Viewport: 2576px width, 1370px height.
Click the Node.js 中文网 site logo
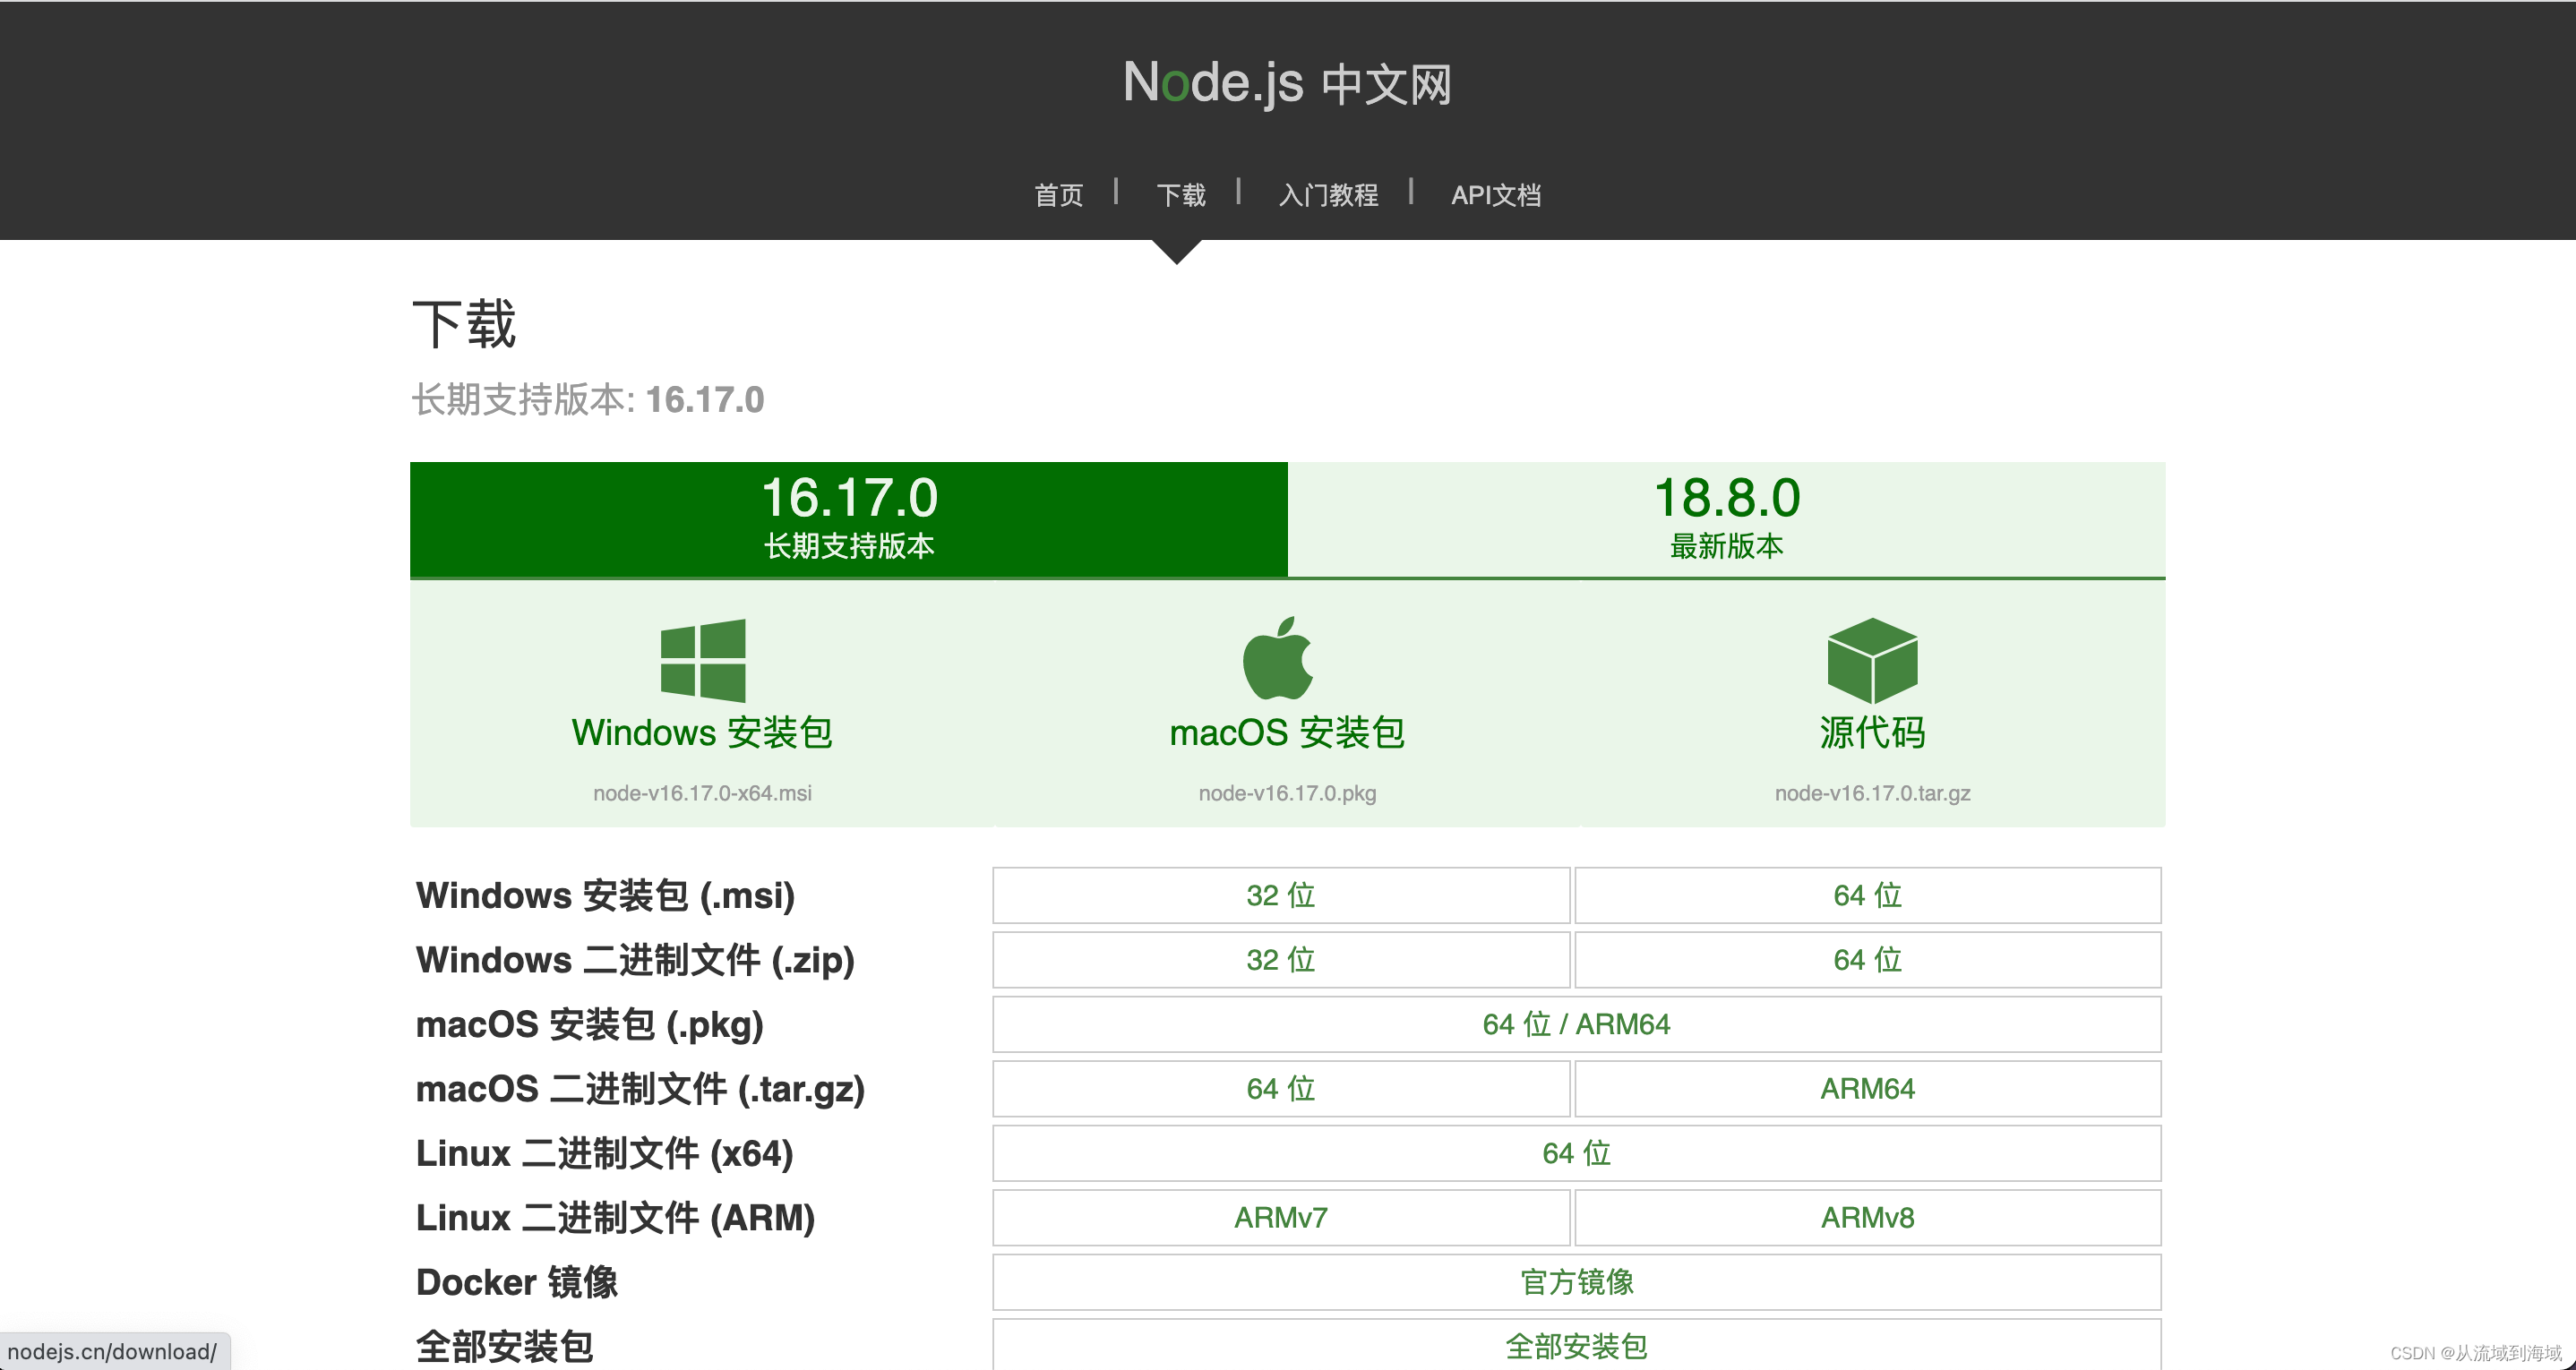(1286, 83)
